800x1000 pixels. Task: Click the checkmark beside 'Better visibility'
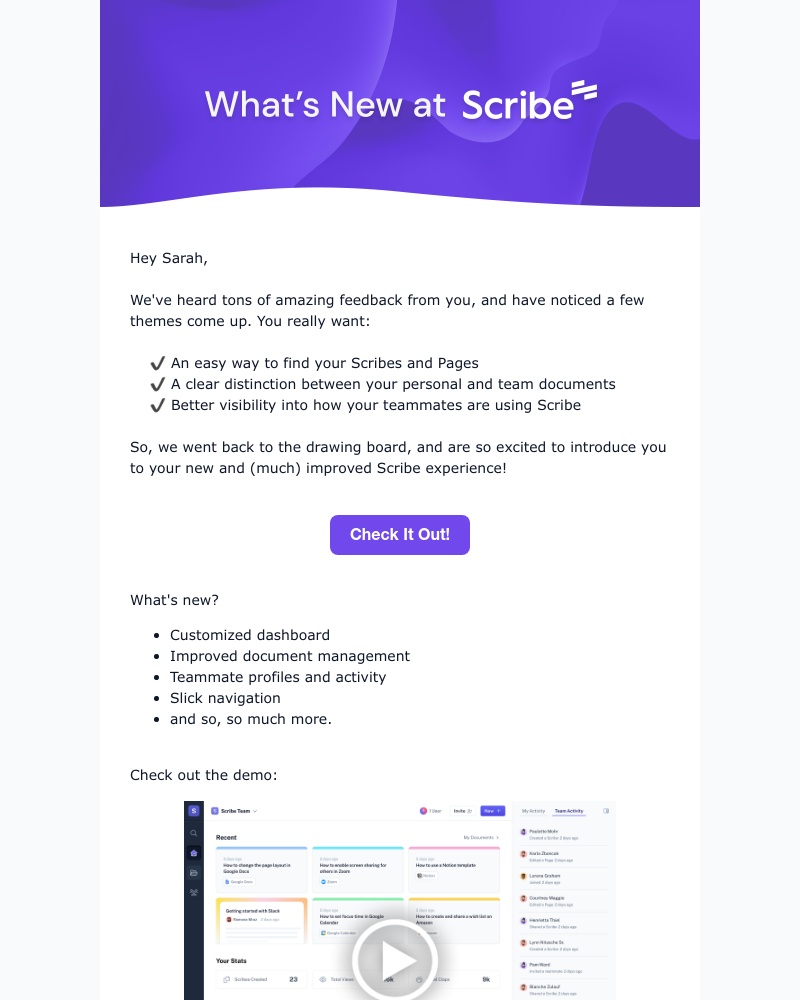pyautogui.click(x=157, y=404)
